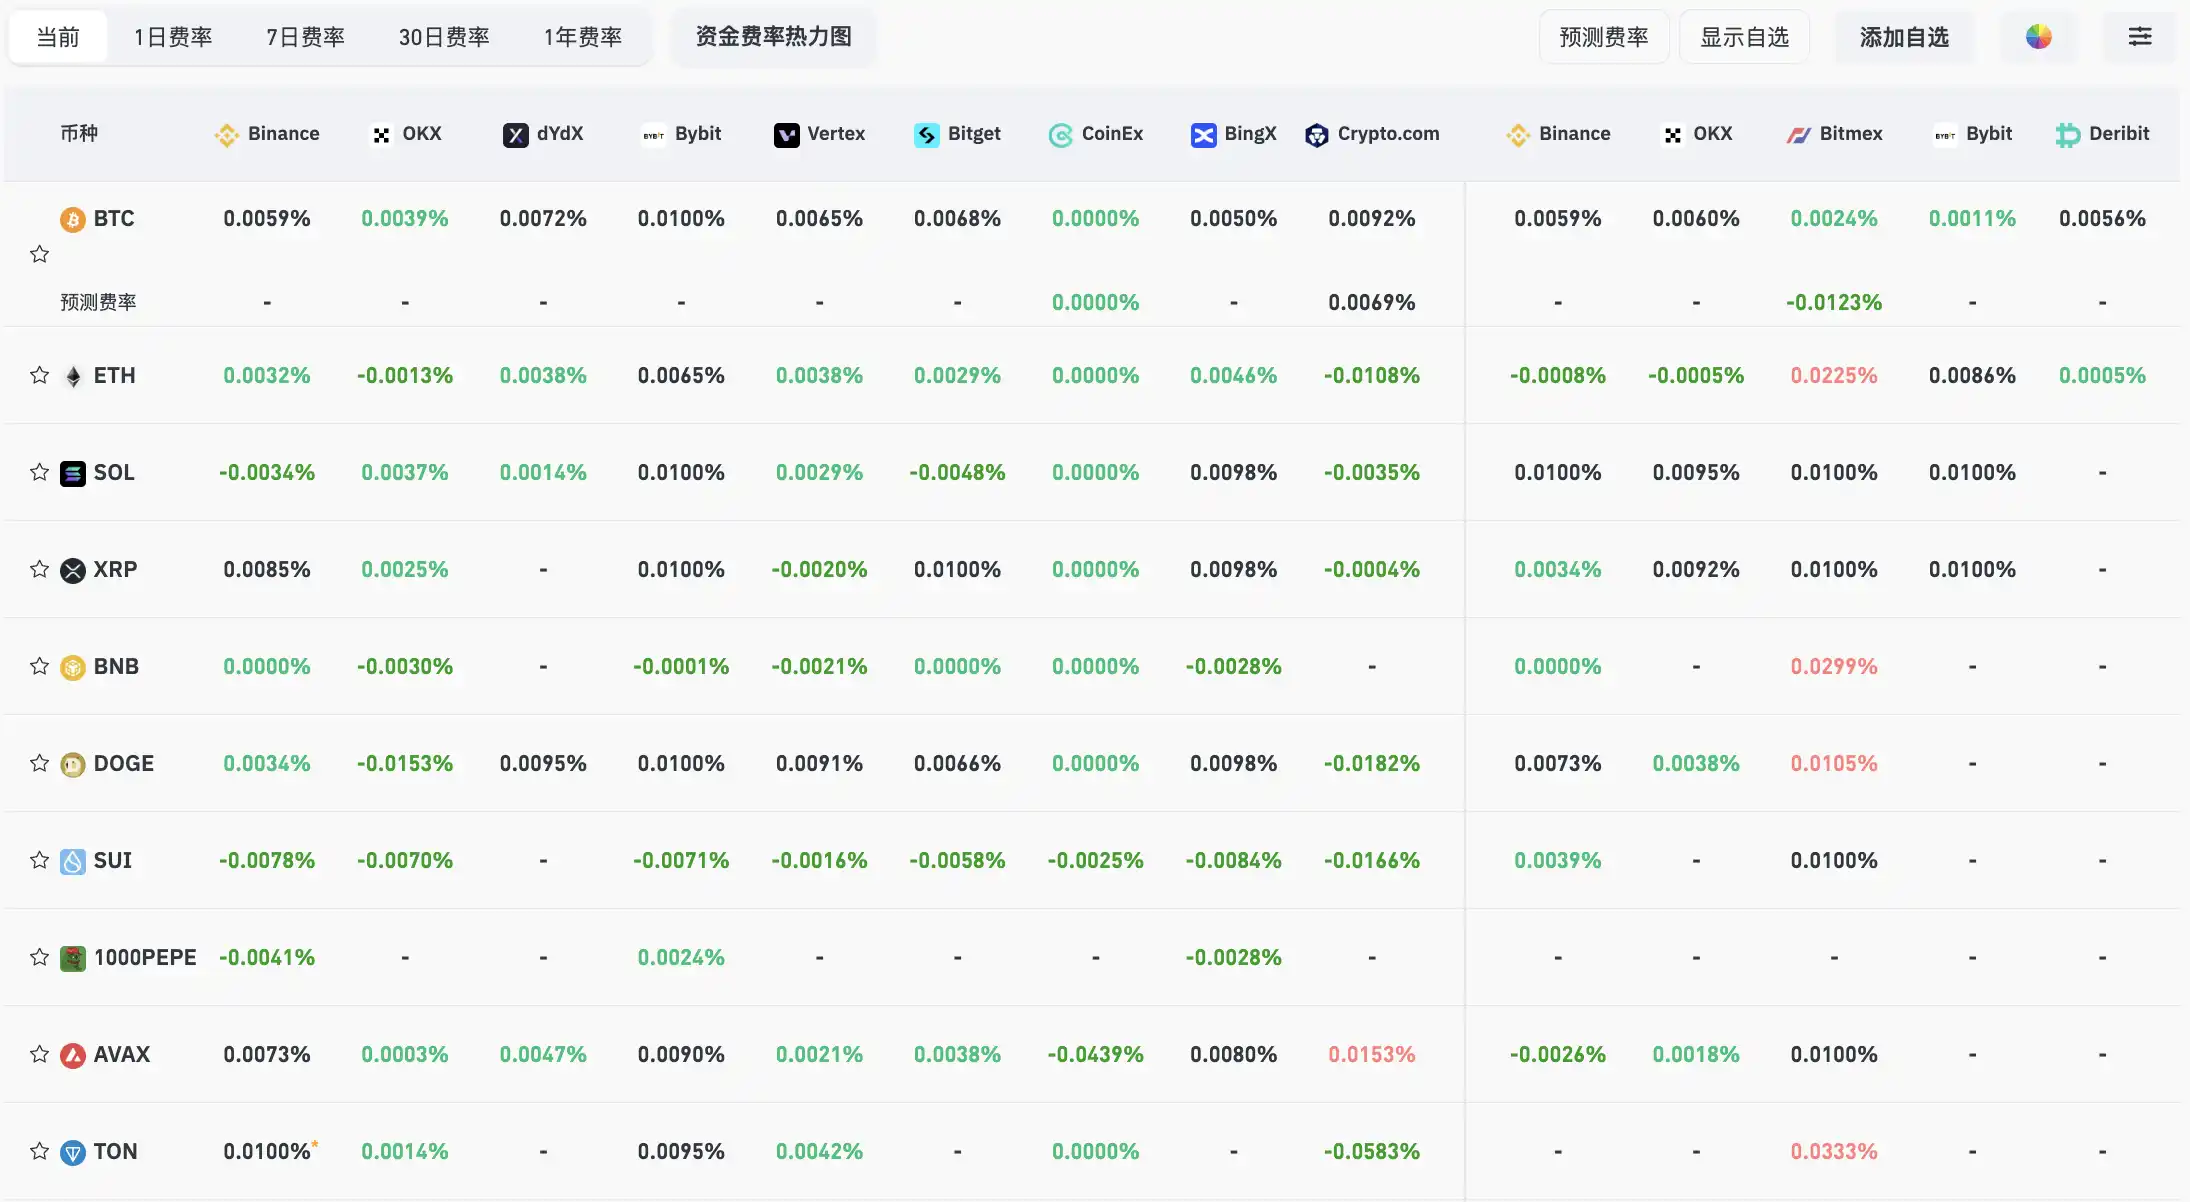Click the Bitget exchange logo
The height and width of the screenshot is (1202, 2190).
pos(926,135)
